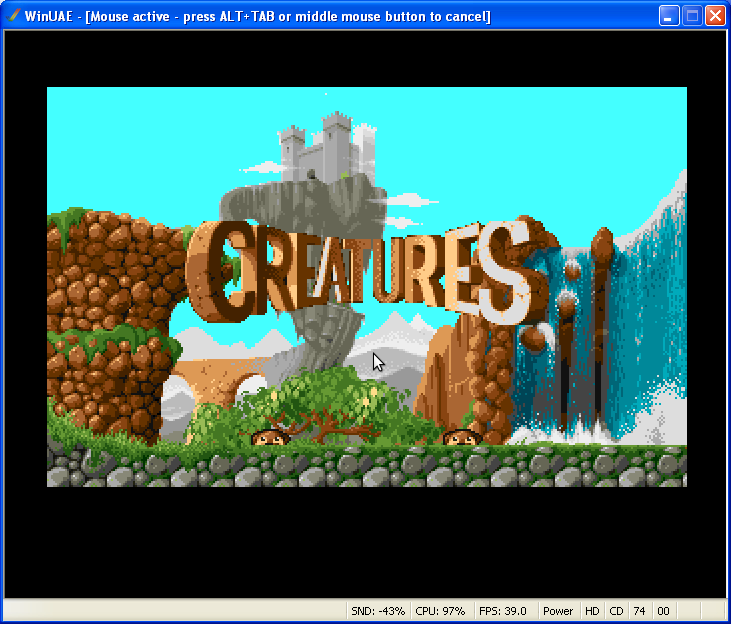Minimize the WinUAE window
Screen dimensions: 731x624
click(669, 16)
